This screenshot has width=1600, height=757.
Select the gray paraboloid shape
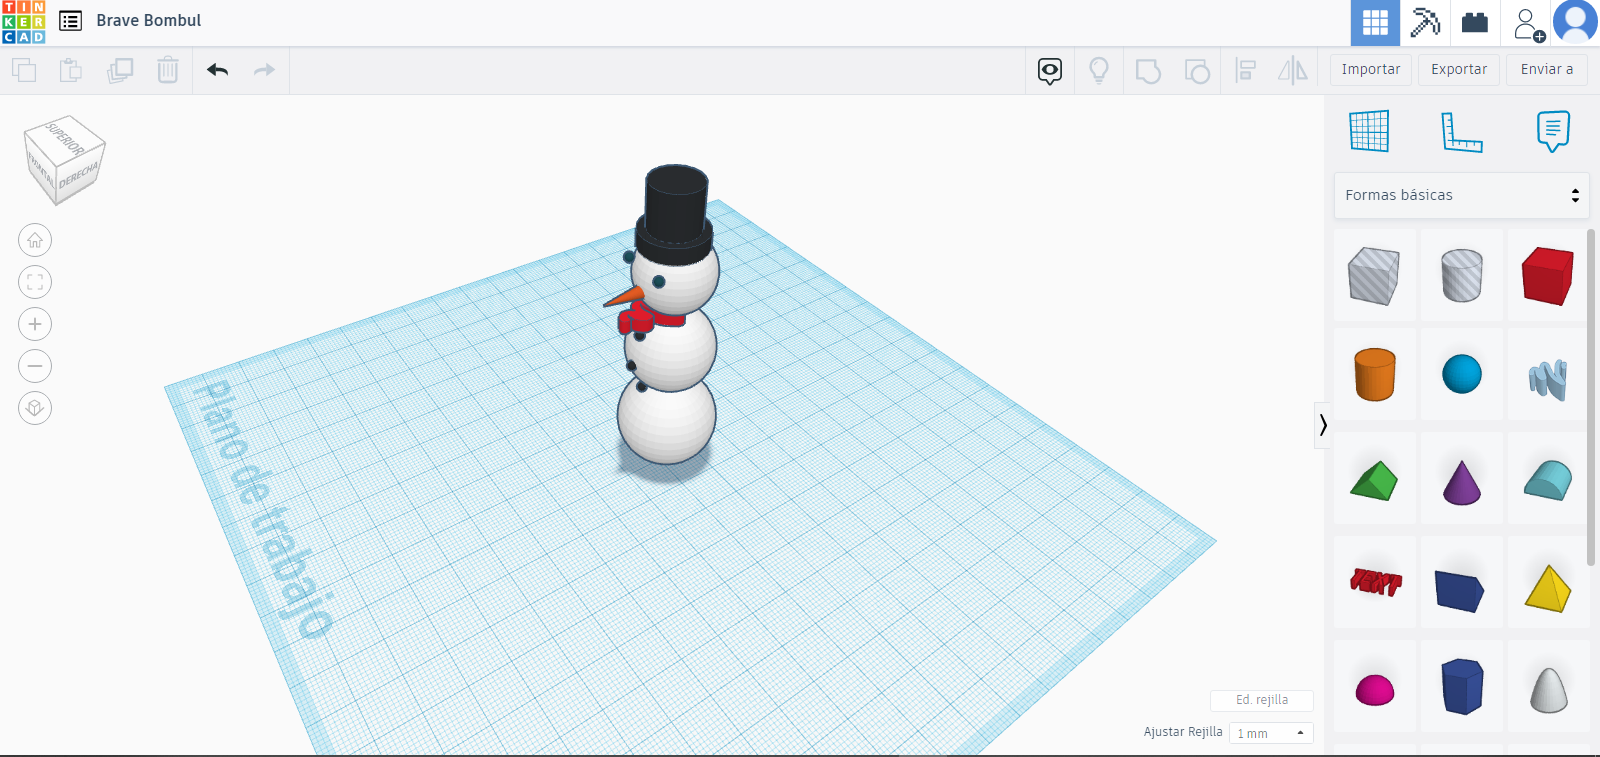coord(1548,689)
